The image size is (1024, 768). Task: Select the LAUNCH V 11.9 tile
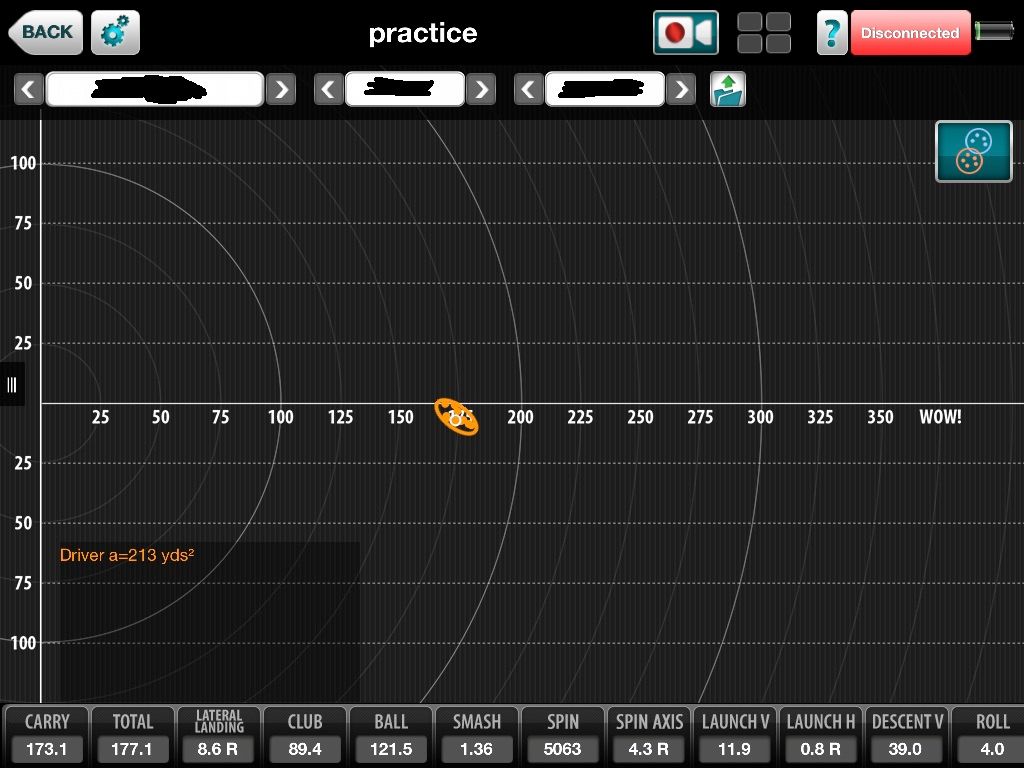click(735, 735)
